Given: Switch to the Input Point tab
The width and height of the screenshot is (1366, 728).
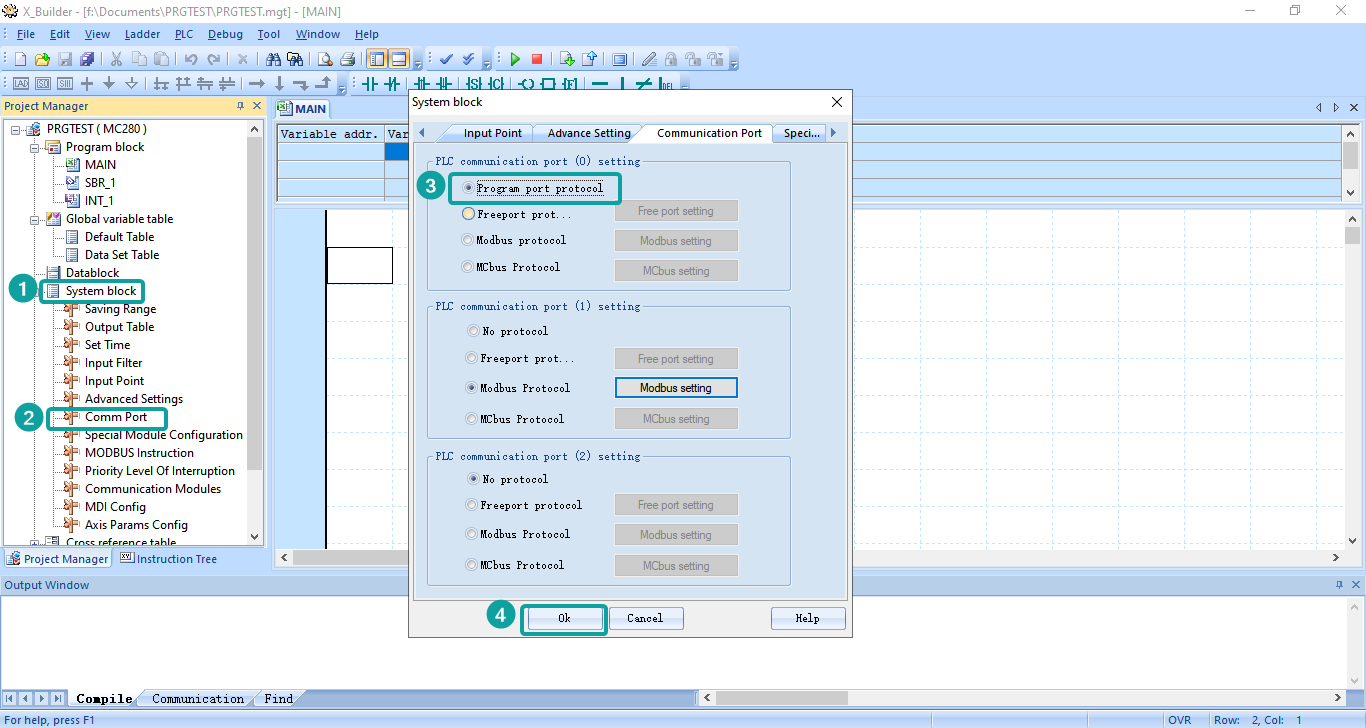Looking at the screenshot, I should pos(492,133).
